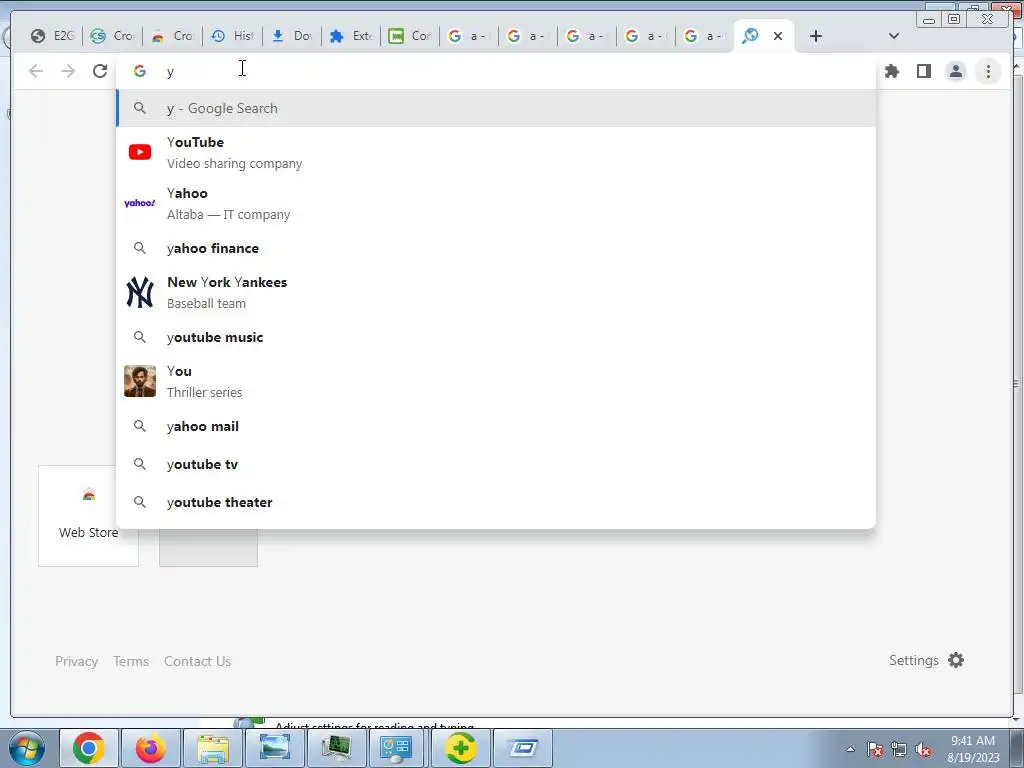The height and width of the screenshot is (768, 1024).
Task: Open the Extensions puzzle icon in toolbar
Action: point(892,71)
